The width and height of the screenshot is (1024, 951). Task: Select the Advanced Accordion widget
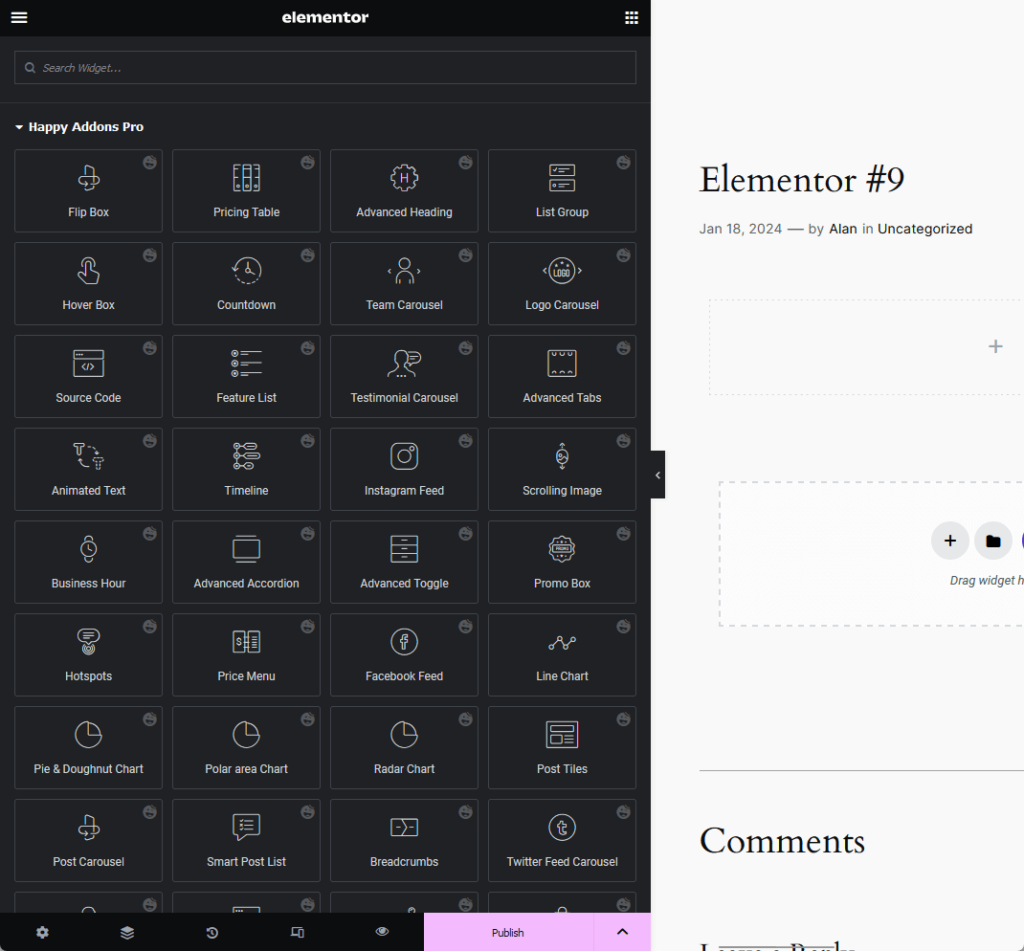tap(246, 562)
